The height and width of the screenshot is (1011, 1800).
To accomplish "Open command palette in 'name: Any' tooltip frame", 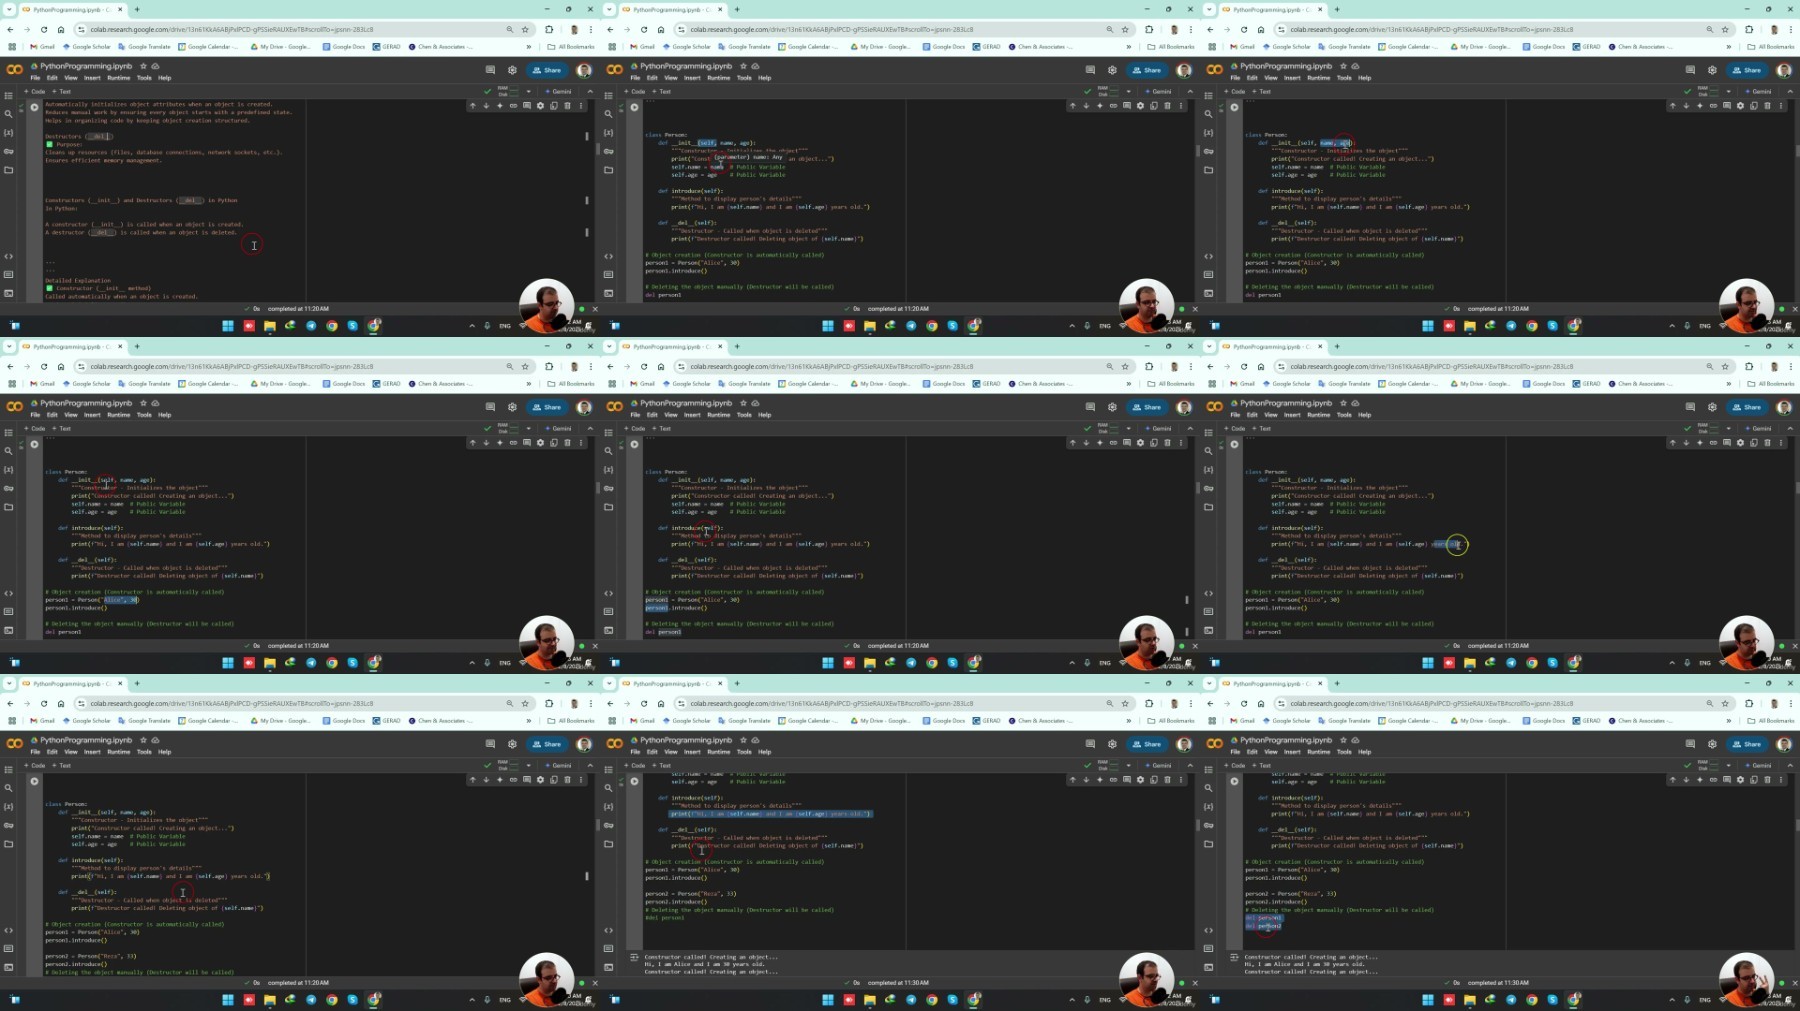I will [608, 275].
